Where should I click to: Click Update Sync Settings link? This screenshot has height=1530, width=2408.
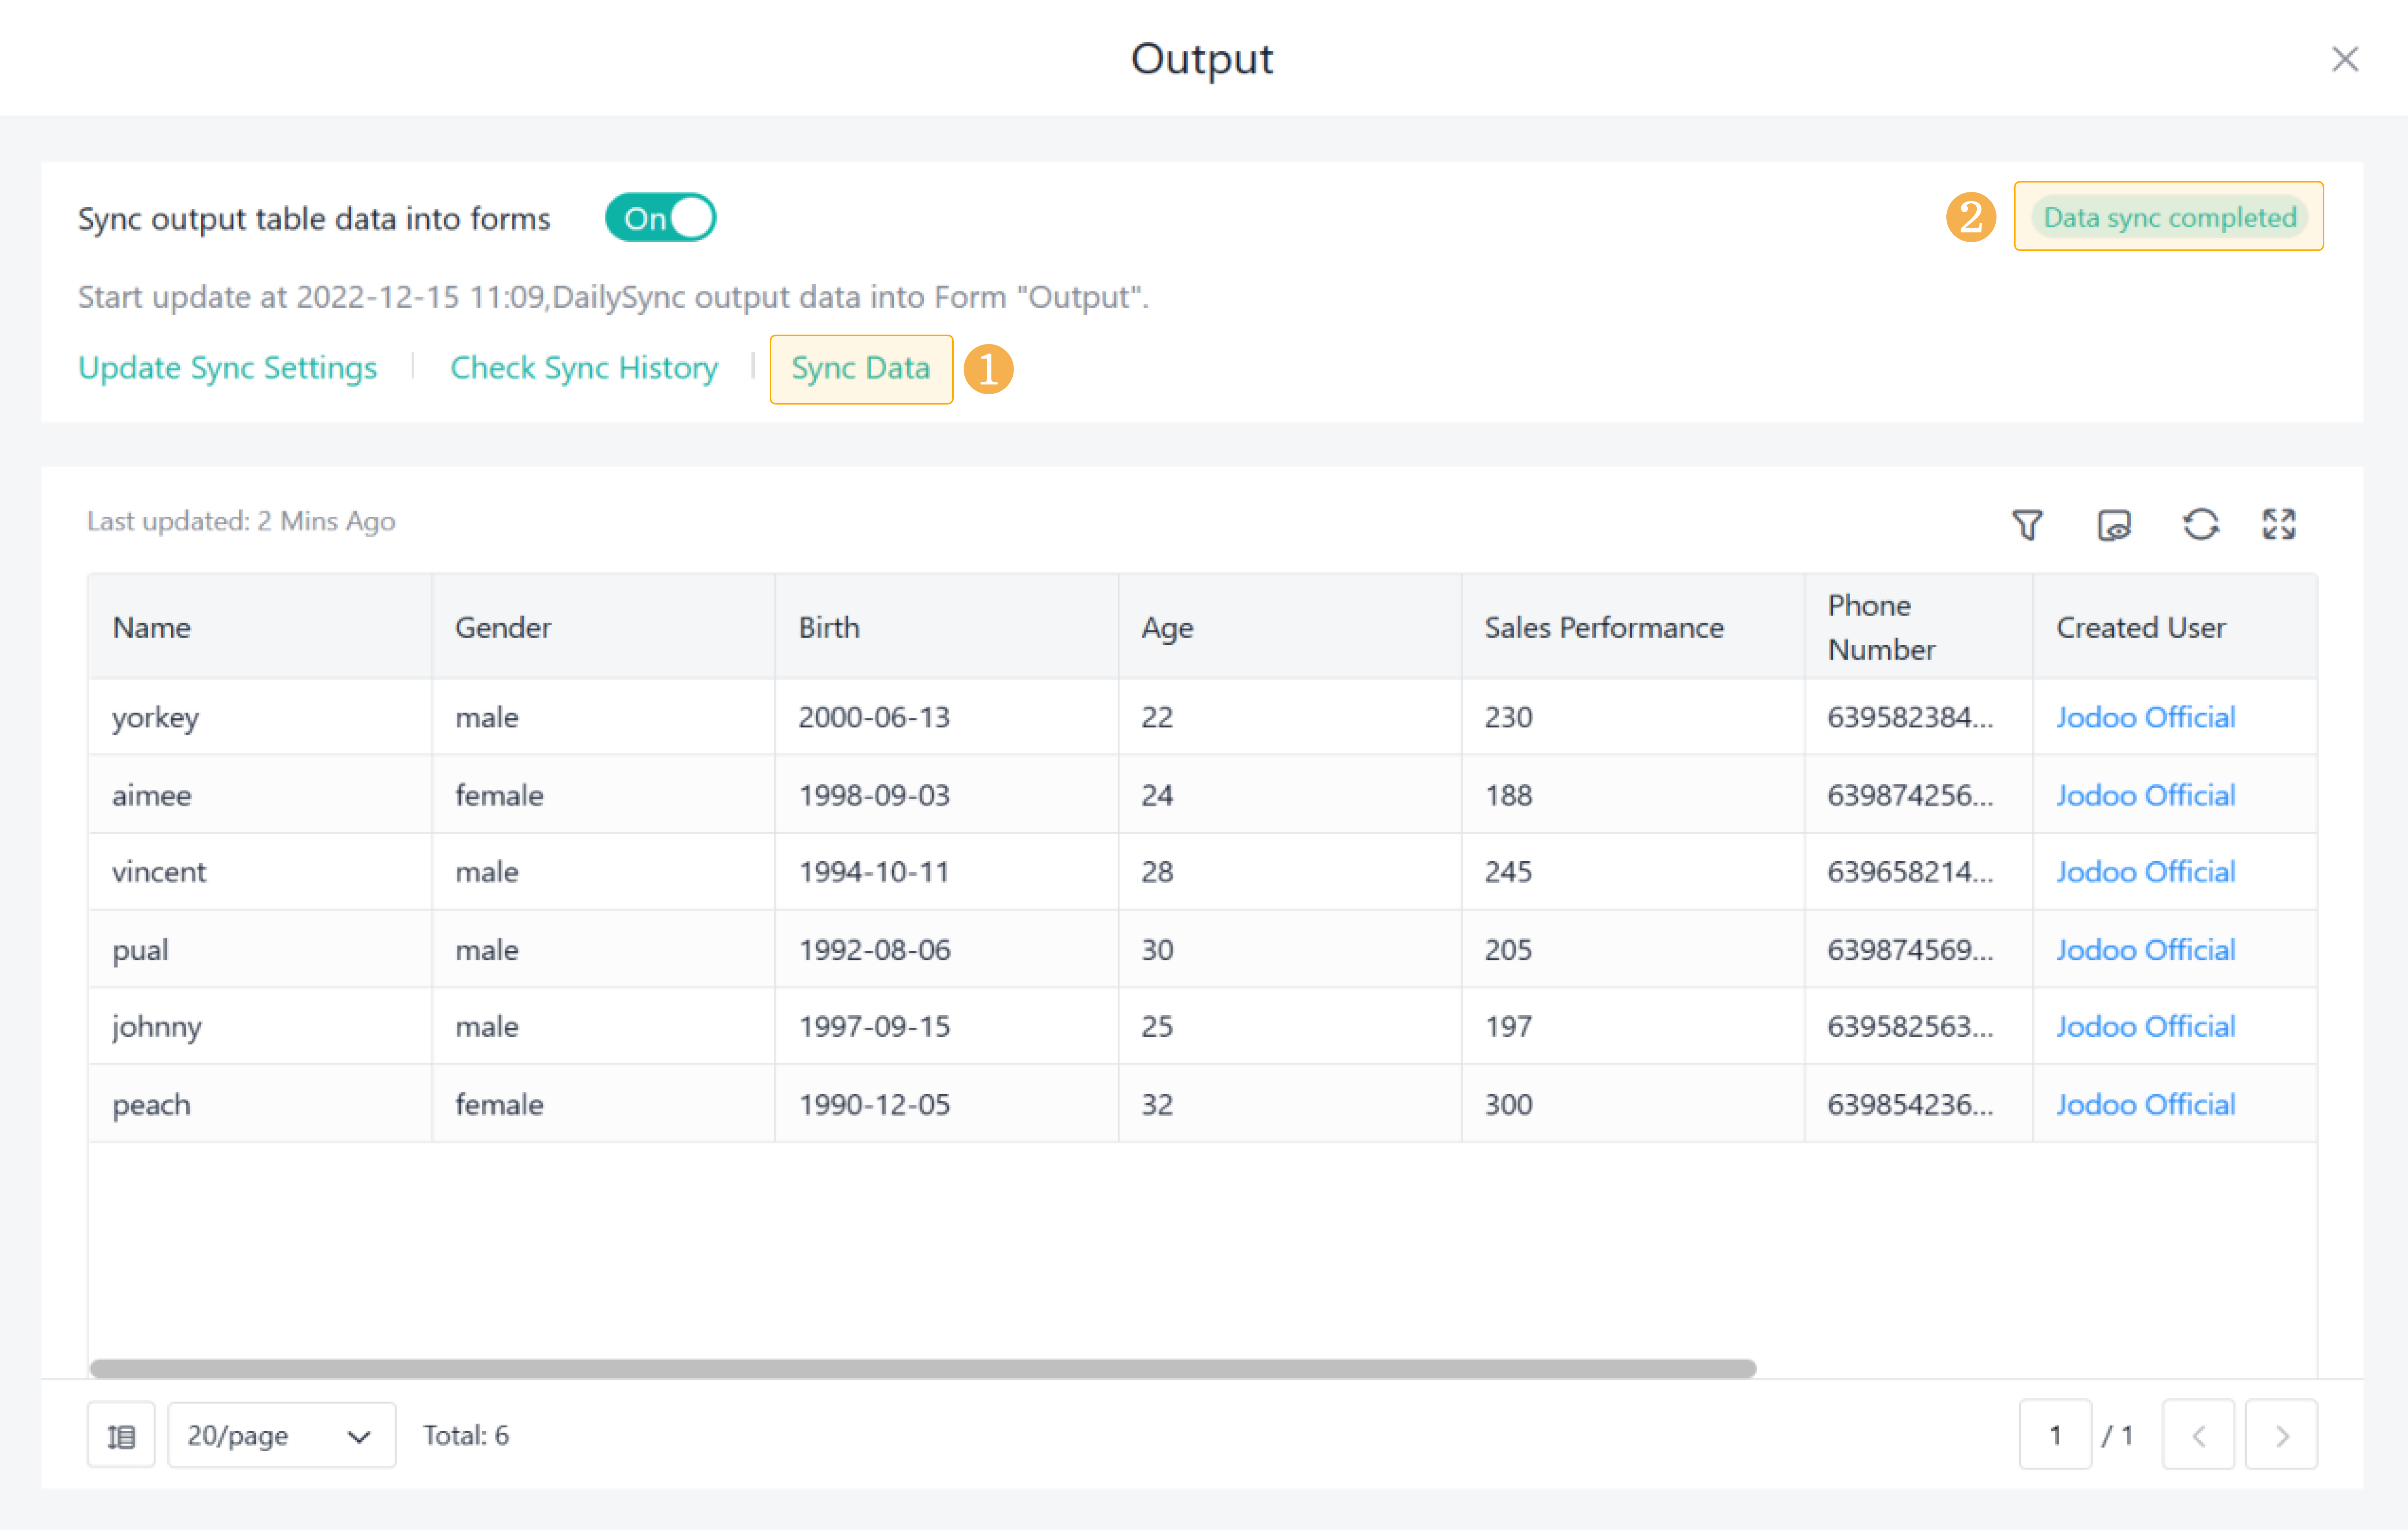pos(228,368)
